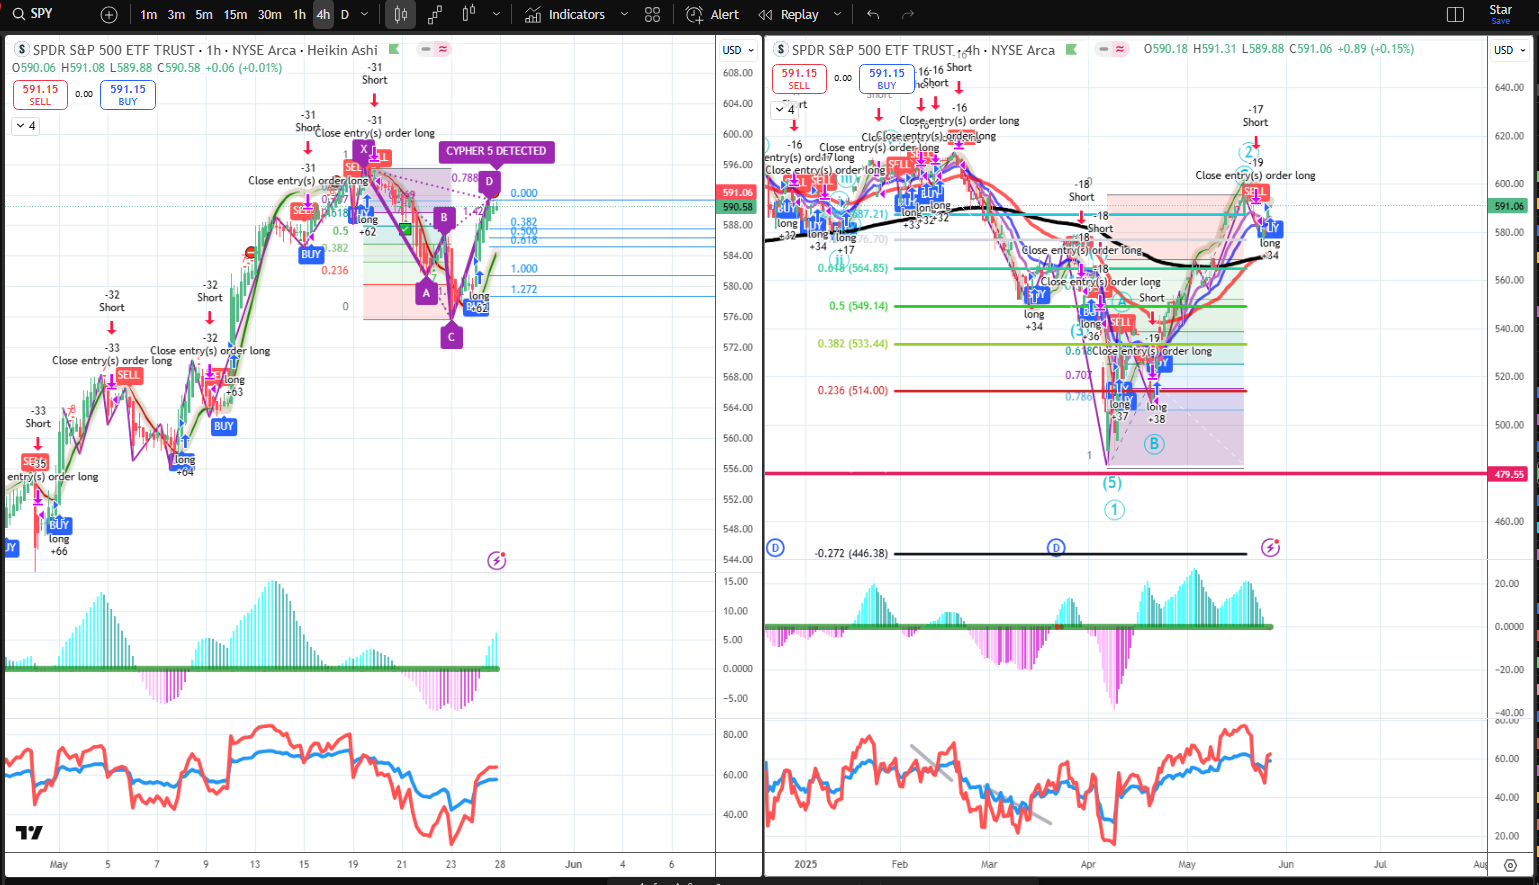
Task: Click the purple D point of the Cypher pattern
Action: point(489,181)
